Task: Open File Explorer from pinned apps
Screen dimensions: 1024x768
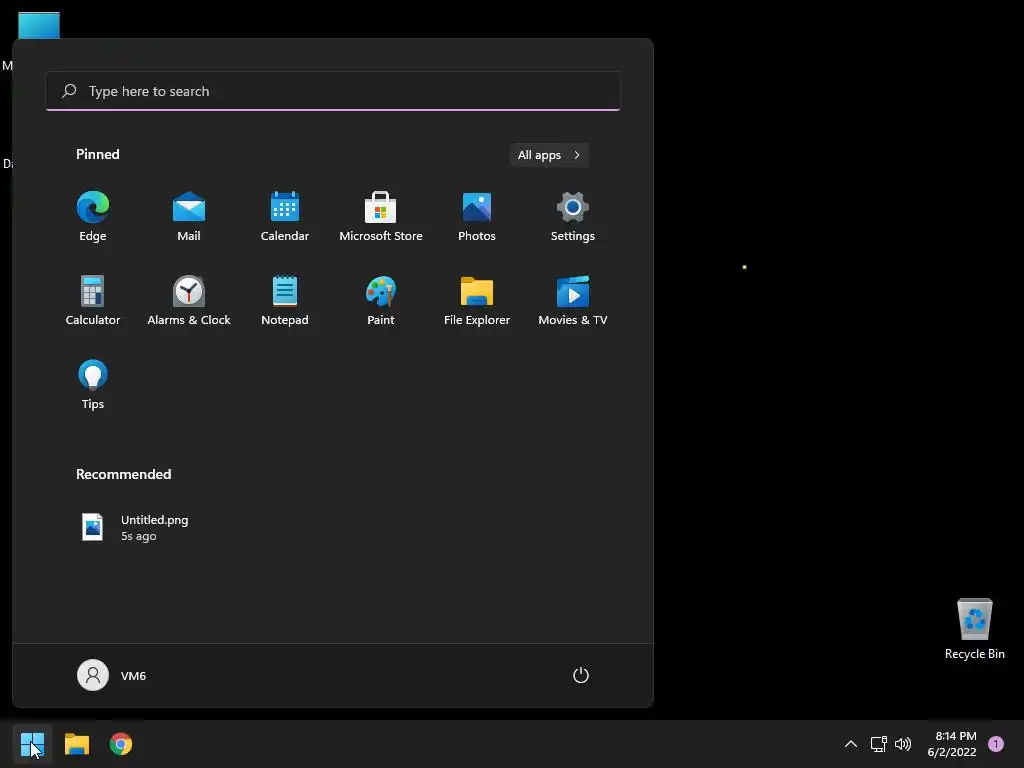Action: point(477,301)
